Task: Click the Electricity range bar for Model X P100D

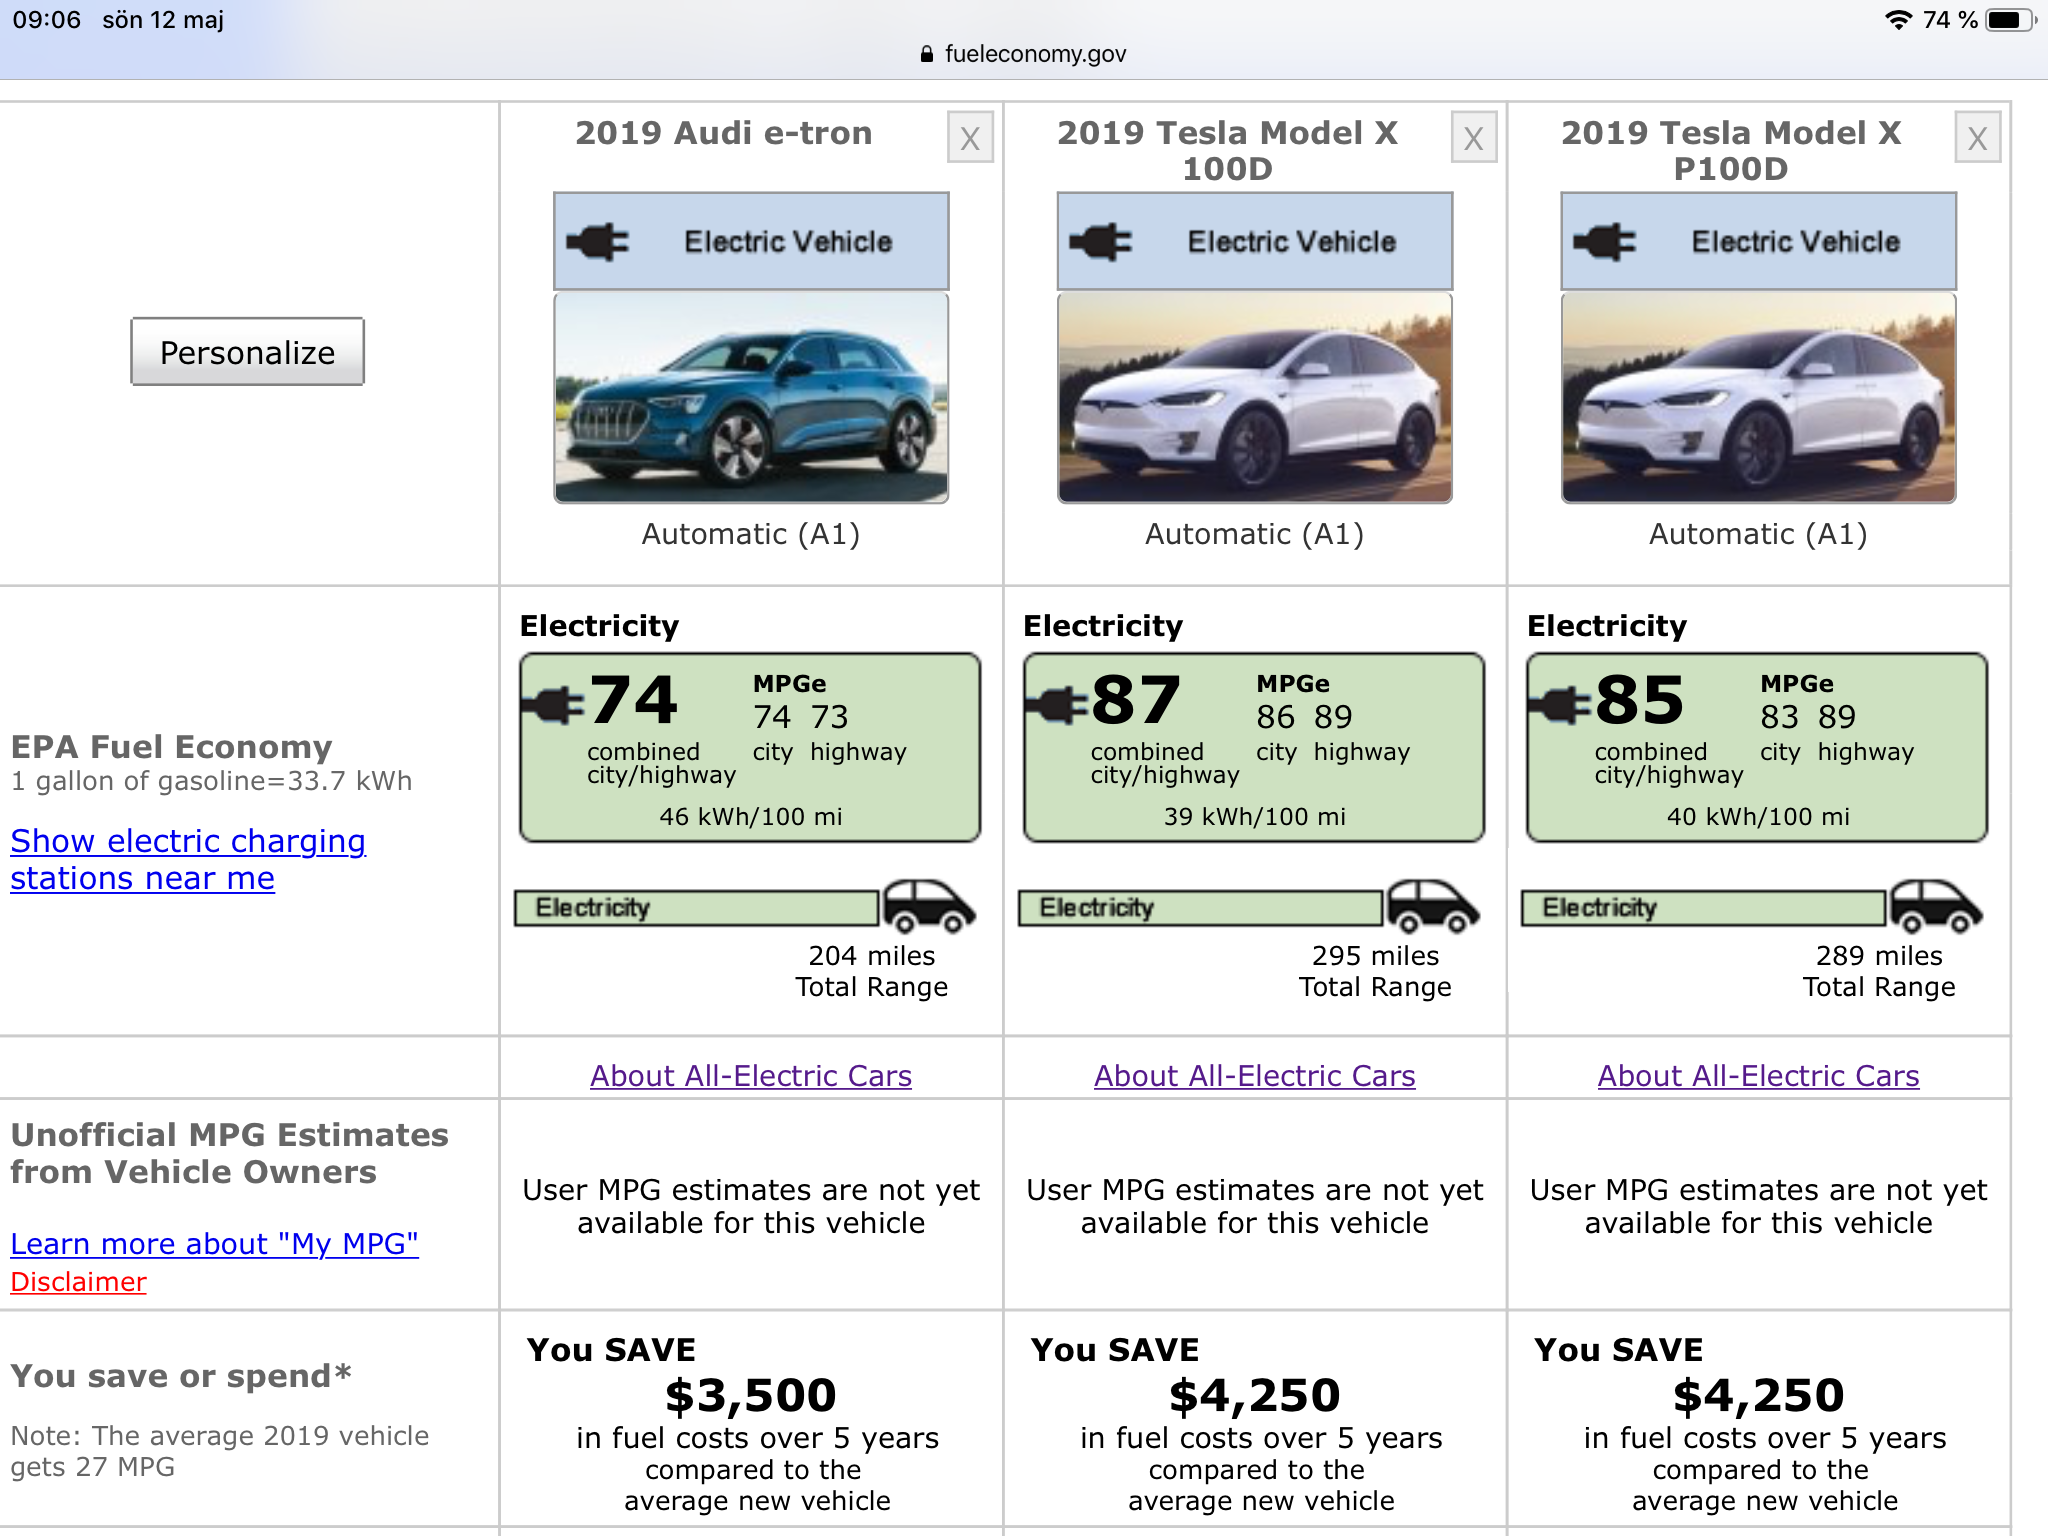Action: click(x=1704, y=908)
